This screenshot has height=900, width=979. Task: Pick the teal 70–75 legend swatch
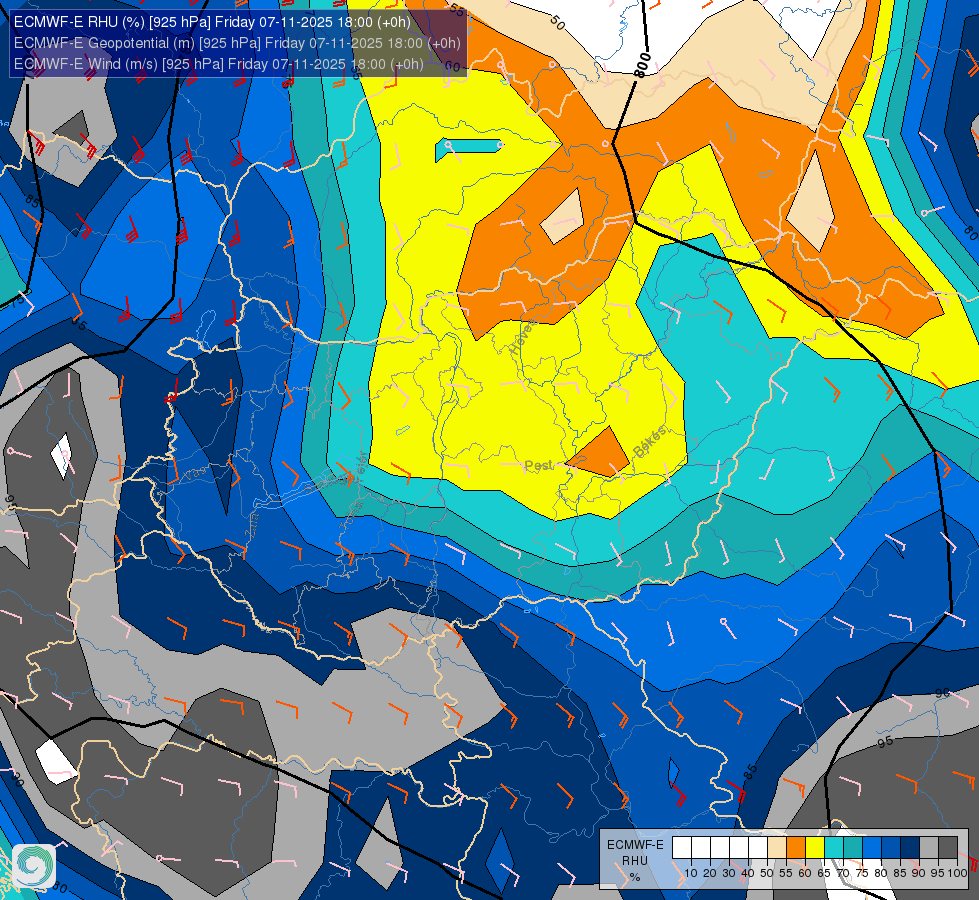[854, 847]
